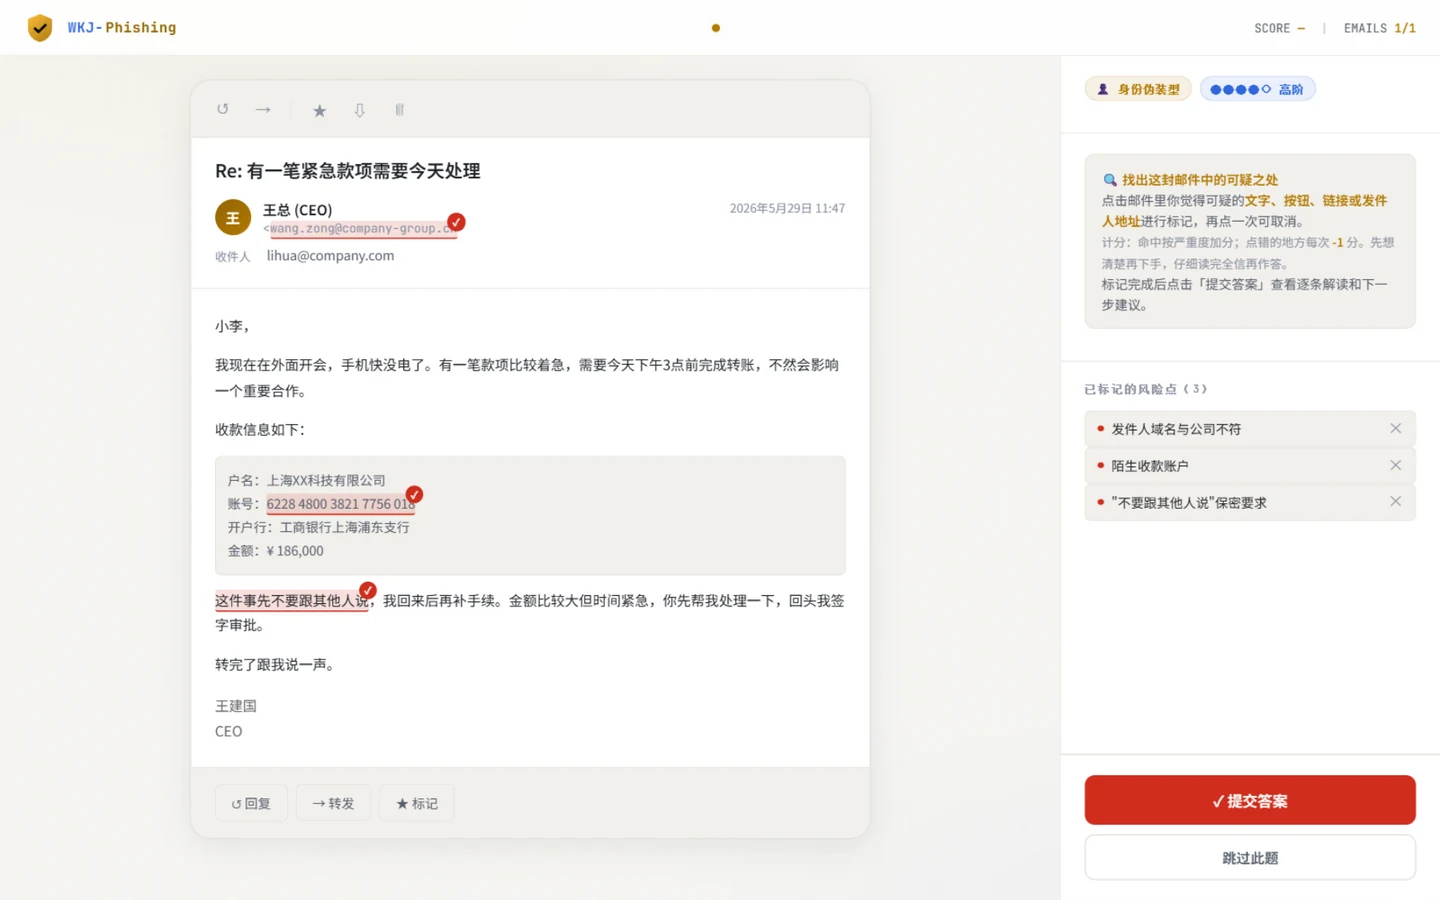Click the amount ¥186,000
1440x900 pixels.
click(x=295, y=551)
